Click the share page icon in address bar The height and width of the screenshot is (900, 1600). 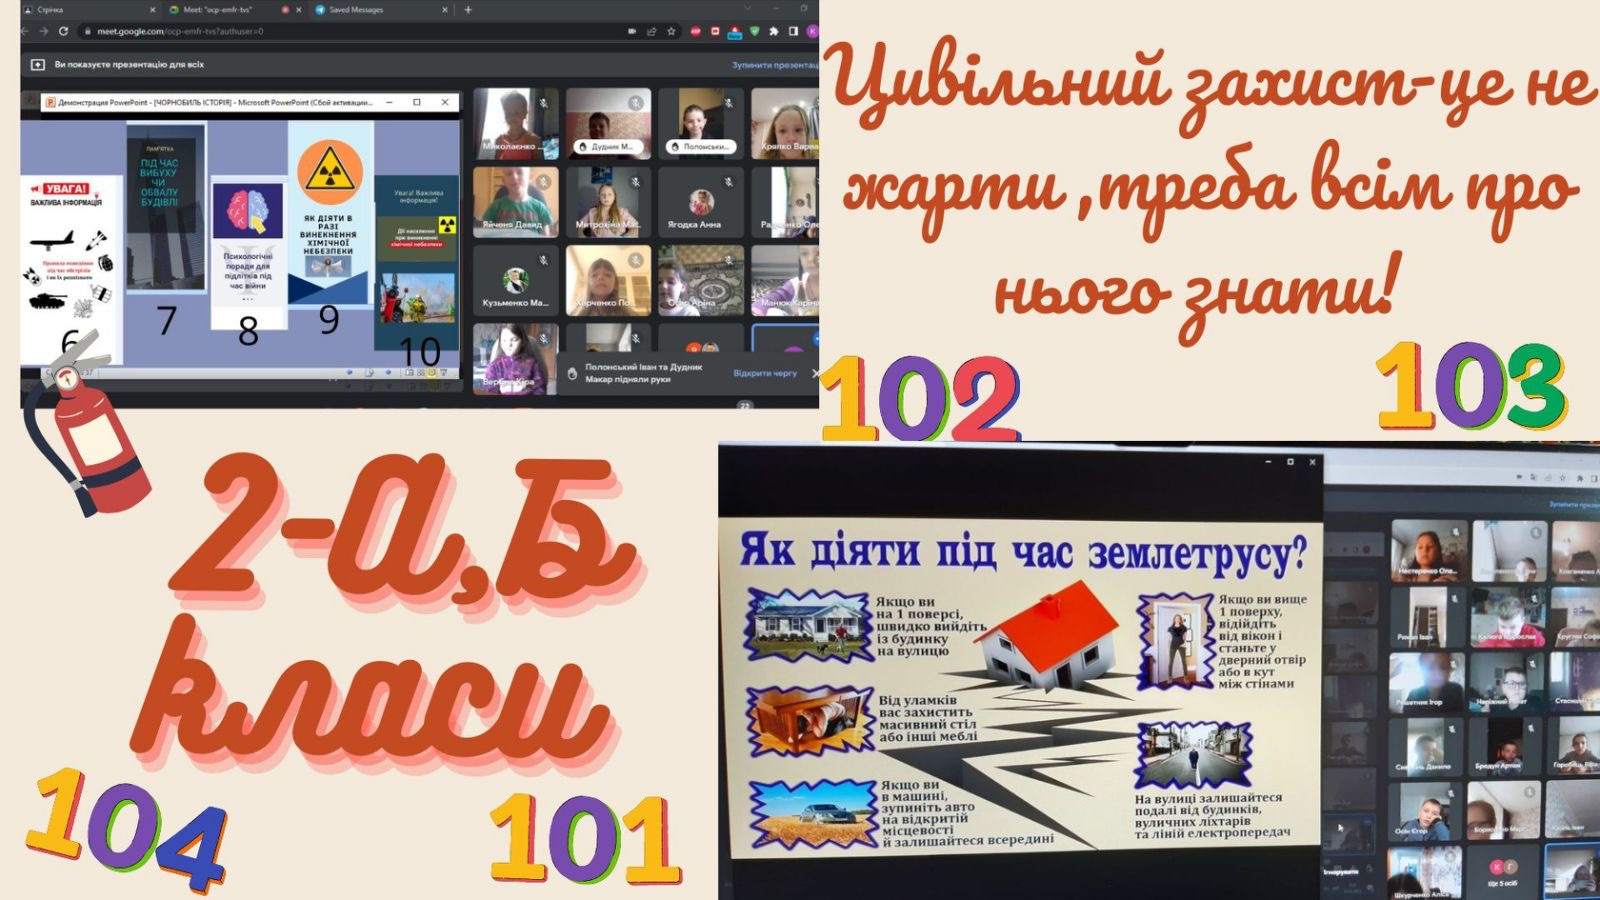point(651,31)
